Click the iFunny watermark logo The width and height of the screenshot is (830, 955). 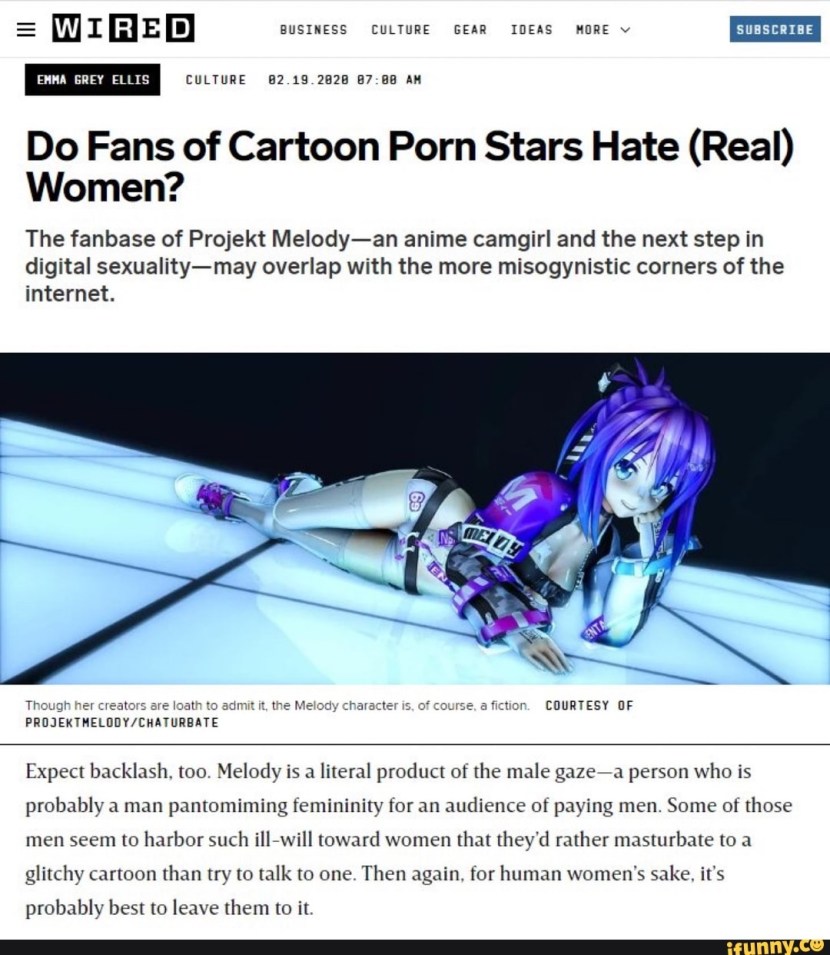776,946
